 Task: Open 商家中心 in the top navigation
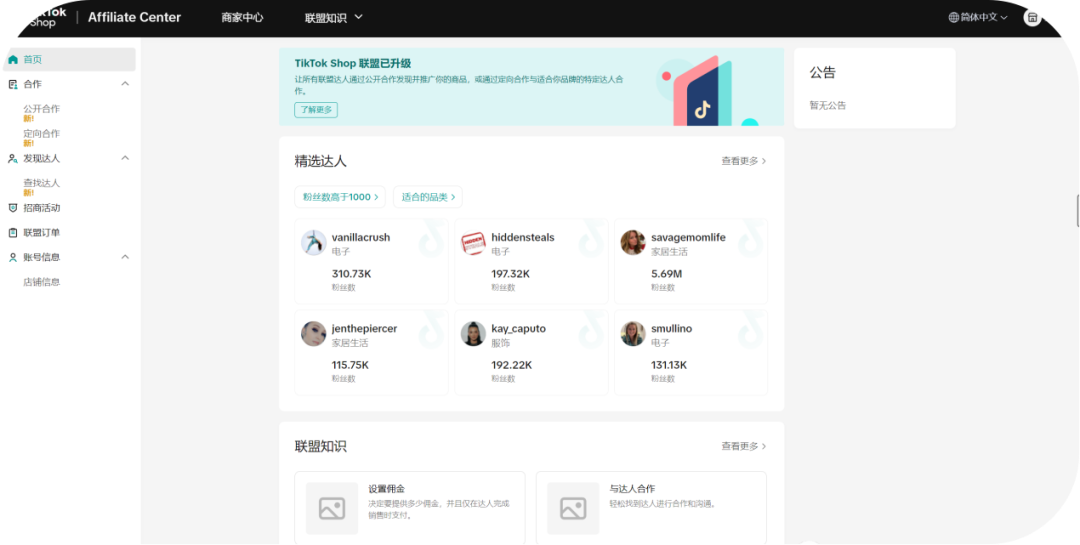pos(242,17)
